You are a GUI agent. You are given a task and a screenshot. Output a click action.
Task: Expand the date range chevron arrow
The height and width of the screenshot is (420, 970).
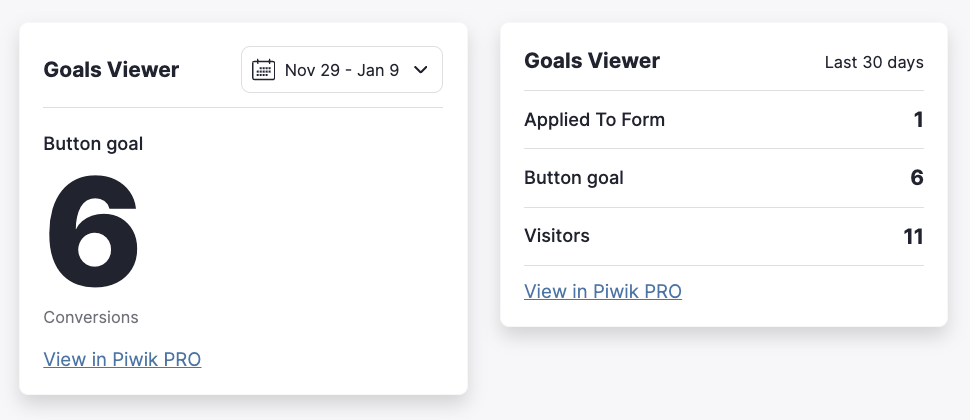[x=421, y=70]
